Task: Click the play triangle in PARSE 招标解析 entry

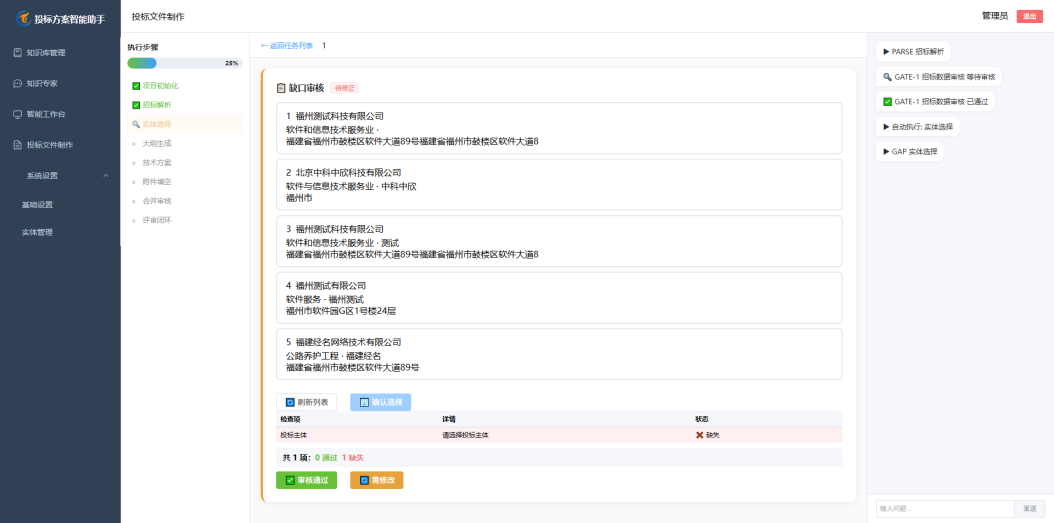Action: [x=887, y=52]
